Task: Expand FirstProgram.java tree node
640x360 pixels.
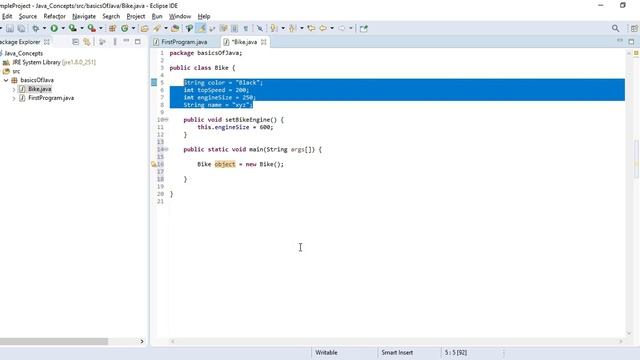Action: point(14,98)
